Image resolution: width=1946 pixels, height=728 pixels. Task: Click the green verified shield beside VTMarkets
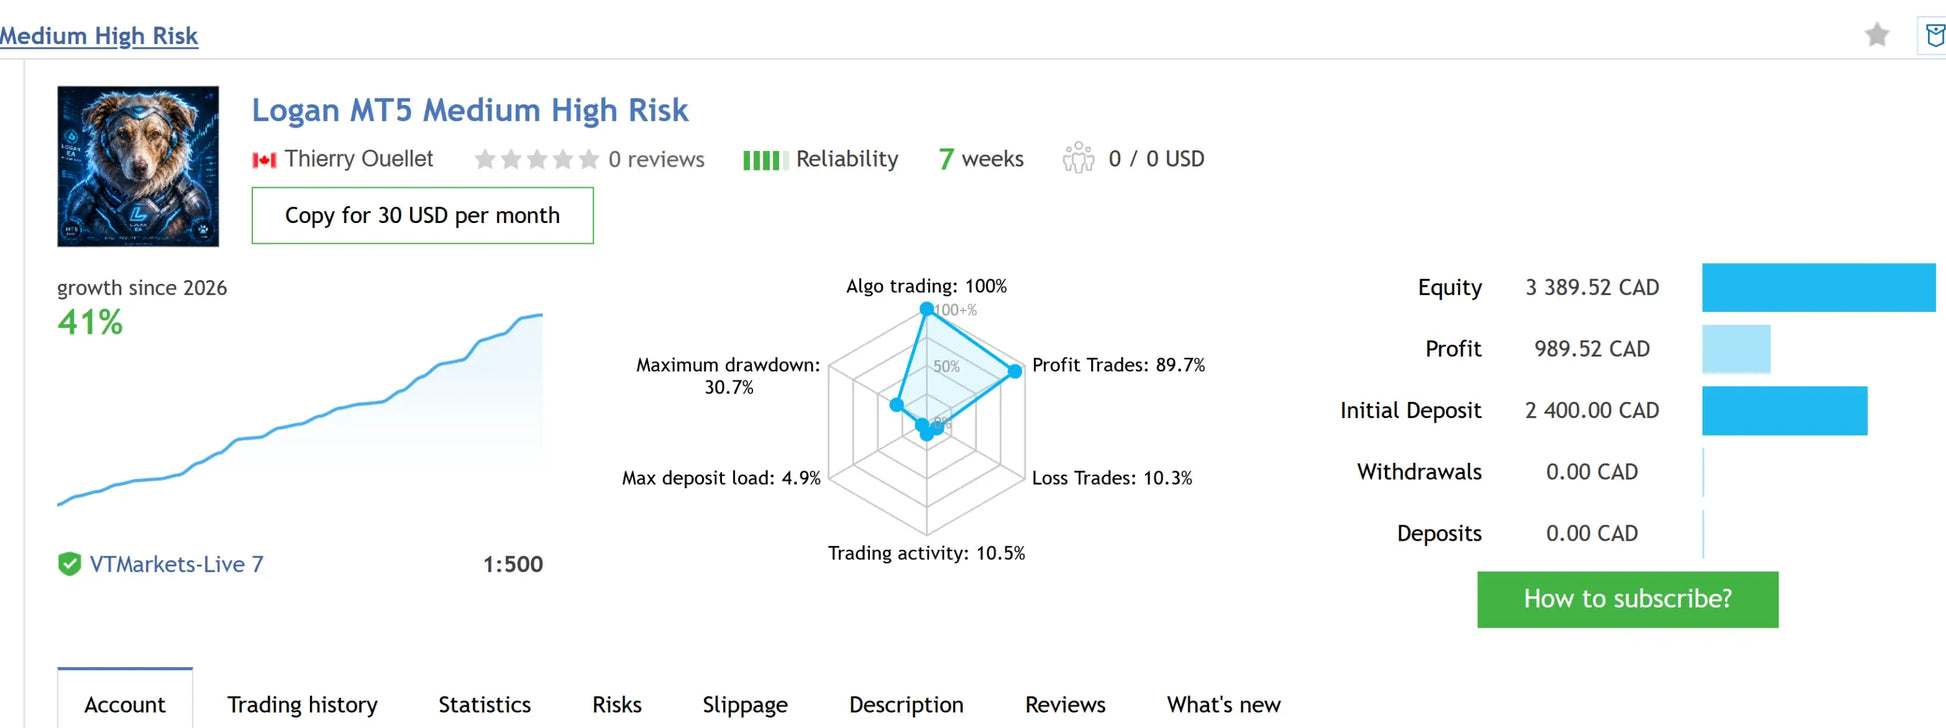(69, 564)
